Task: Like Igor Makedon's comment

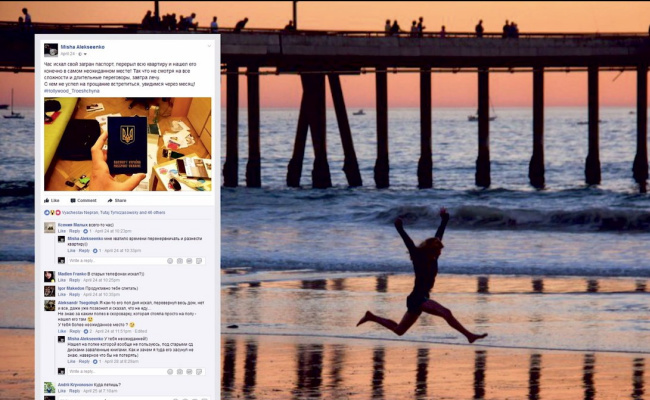Action: pyautogui.click(x=61, y=294)
